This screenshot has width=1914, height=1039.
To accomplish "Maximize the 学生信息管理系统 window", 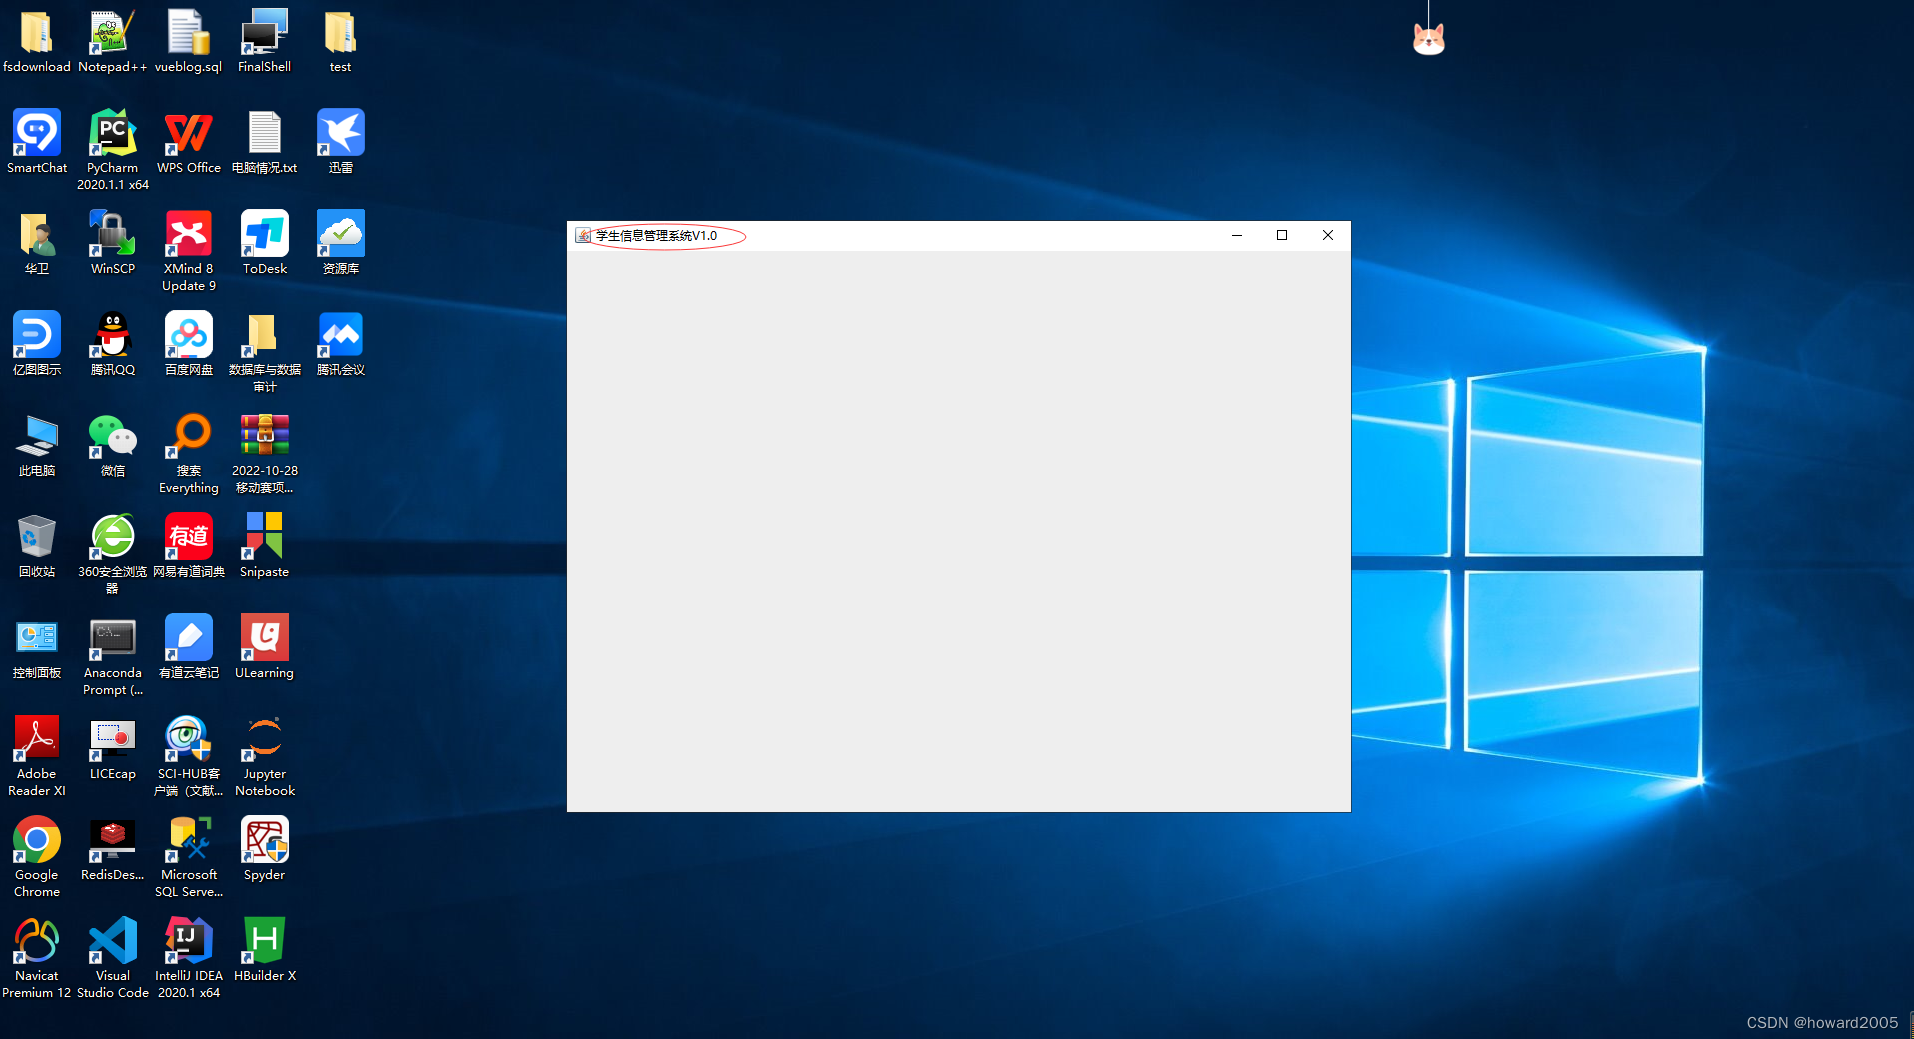I will coord(1282,236).
